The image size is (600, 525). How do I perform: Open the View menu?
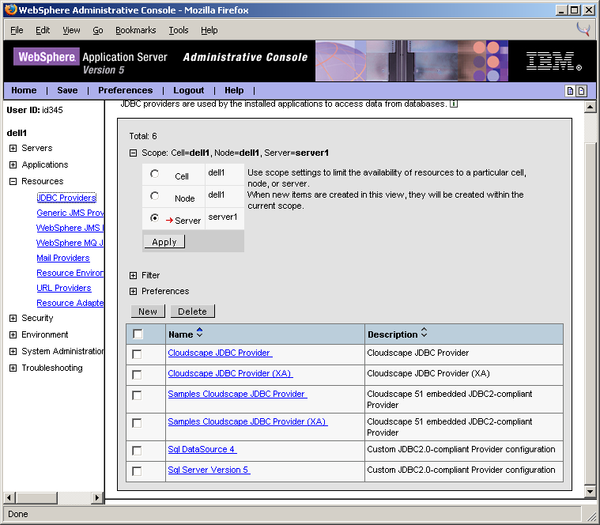click(71, 30)
